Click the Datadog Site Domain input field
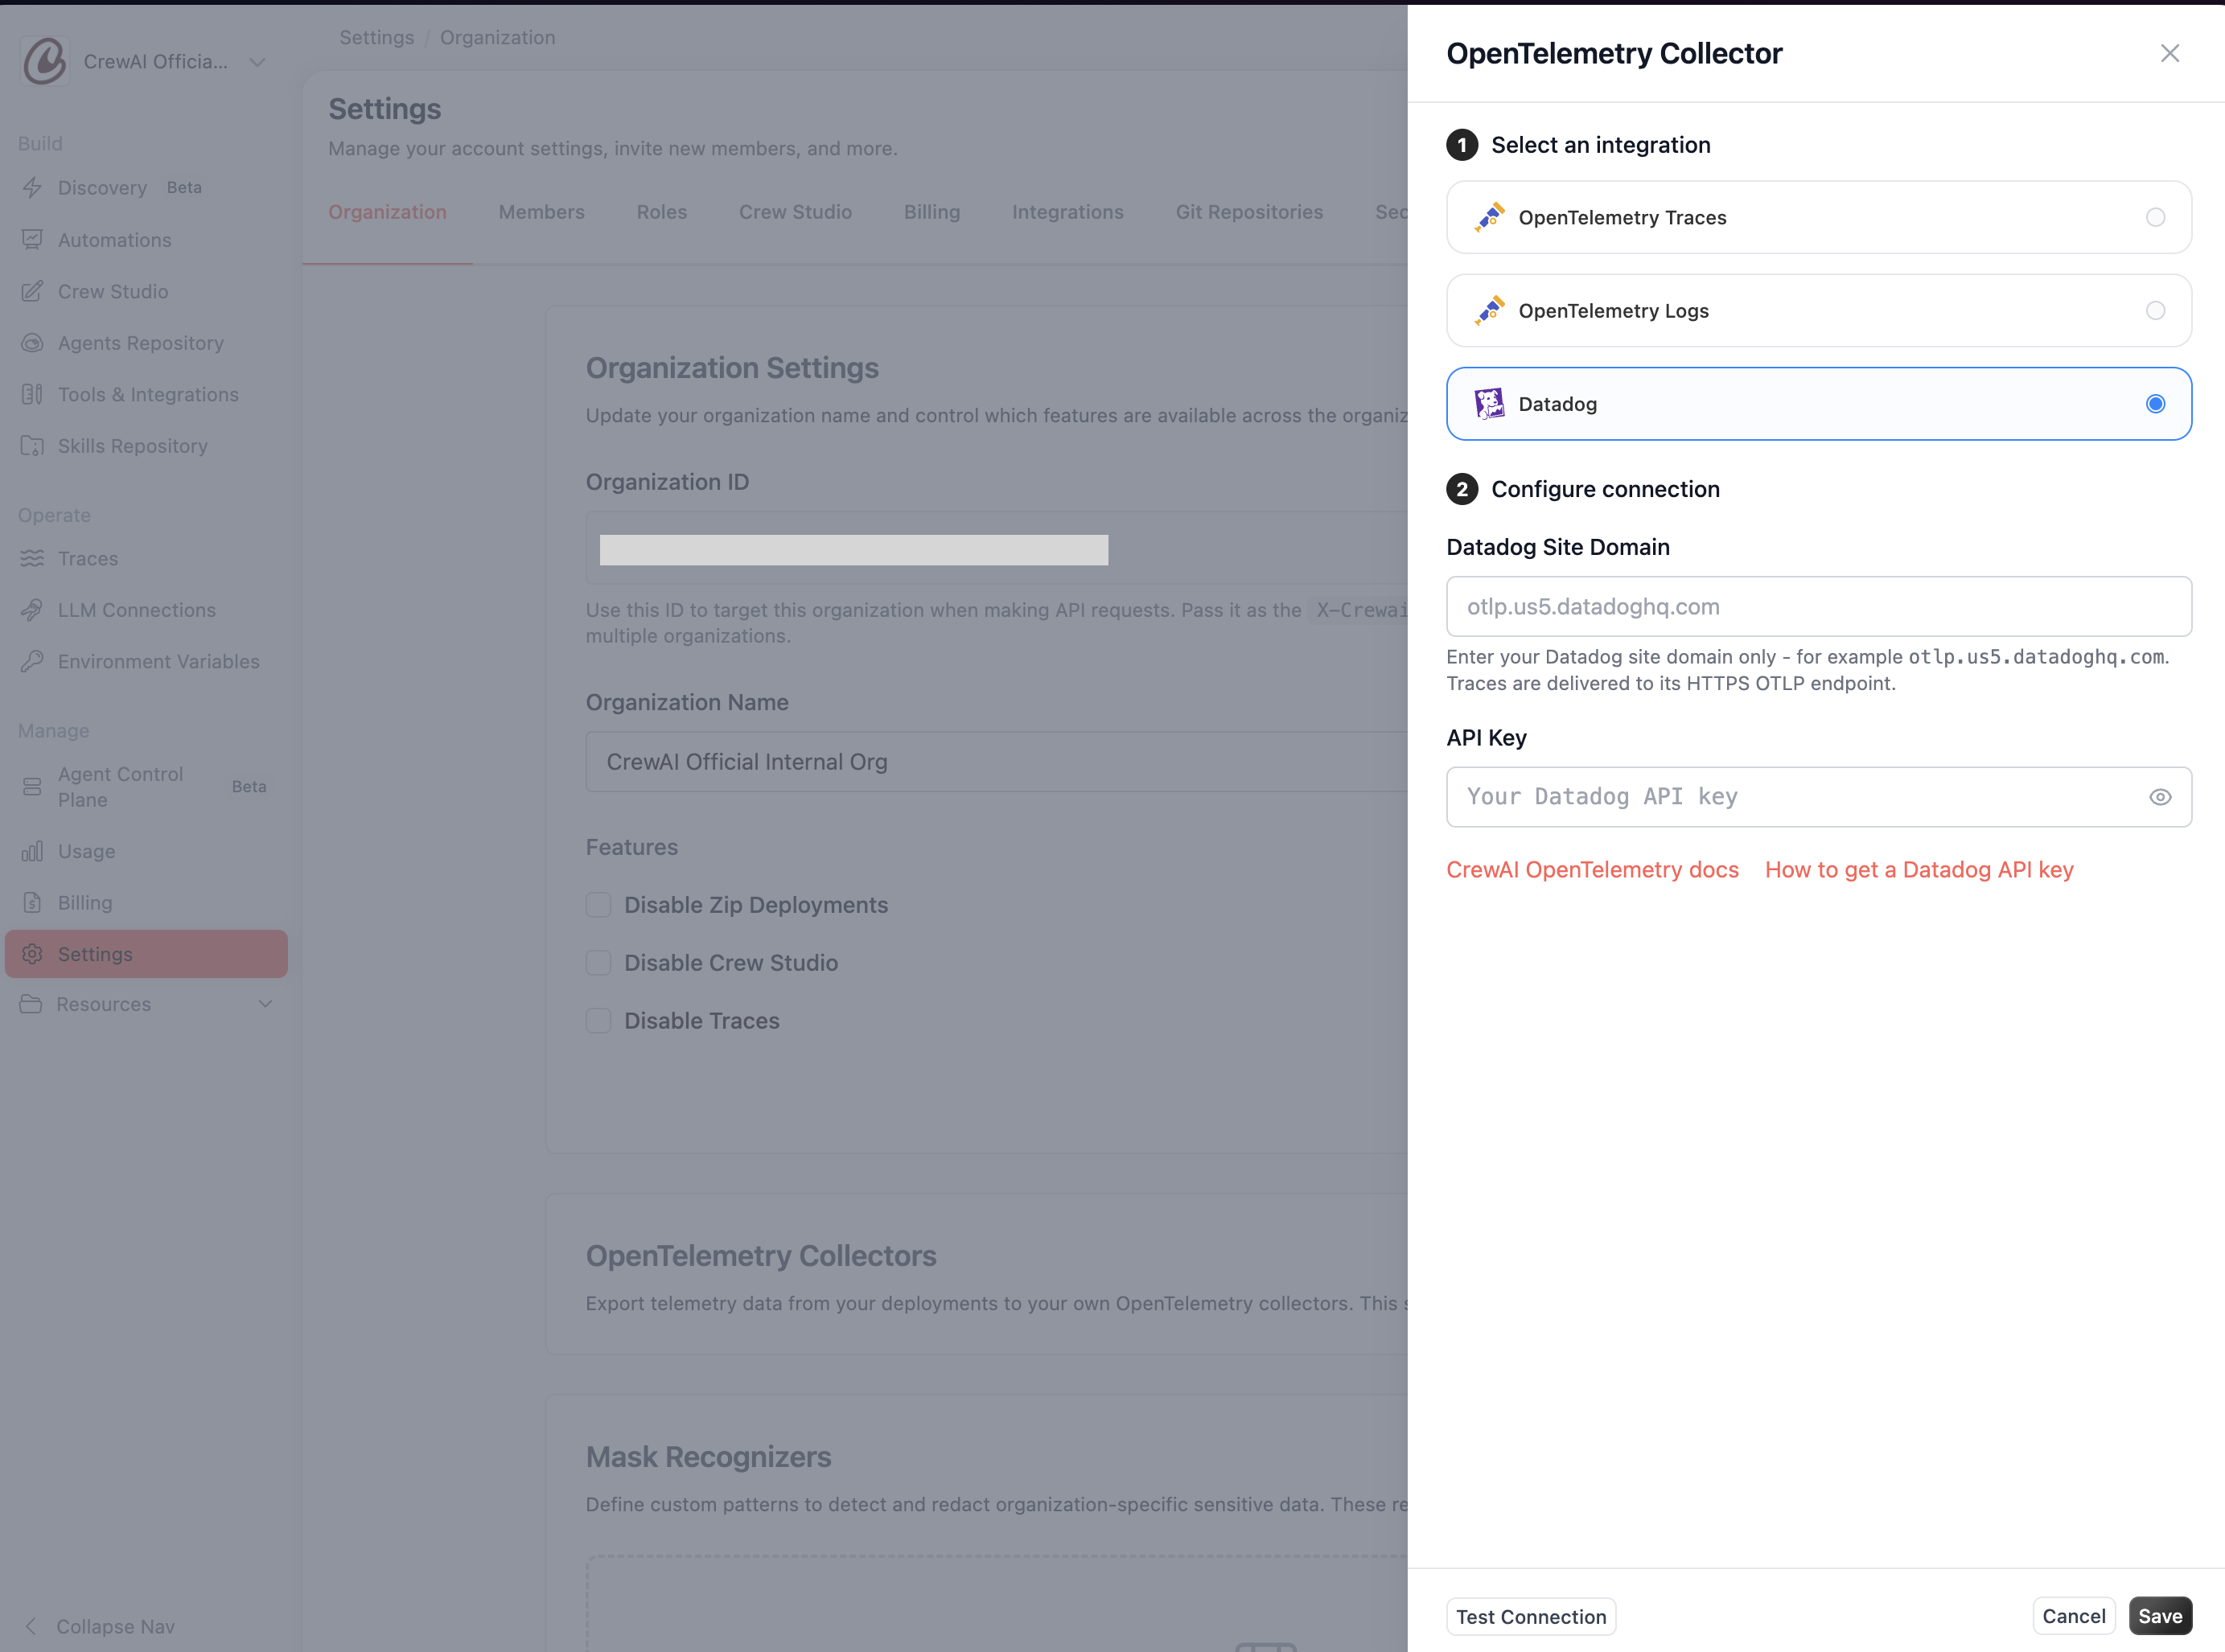The width and height of the screenshot is (2225, 1652). tap(1819, 606)
